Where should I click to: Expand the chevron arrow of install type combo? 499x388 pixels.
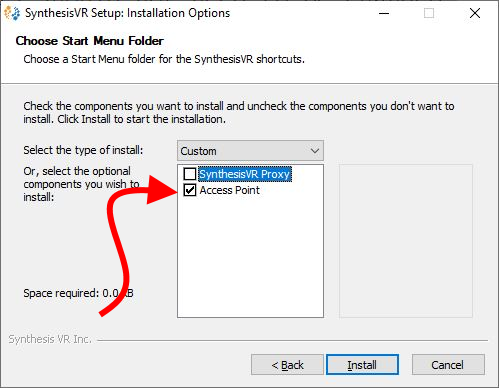pyautogui.click(x=315, y=151)
